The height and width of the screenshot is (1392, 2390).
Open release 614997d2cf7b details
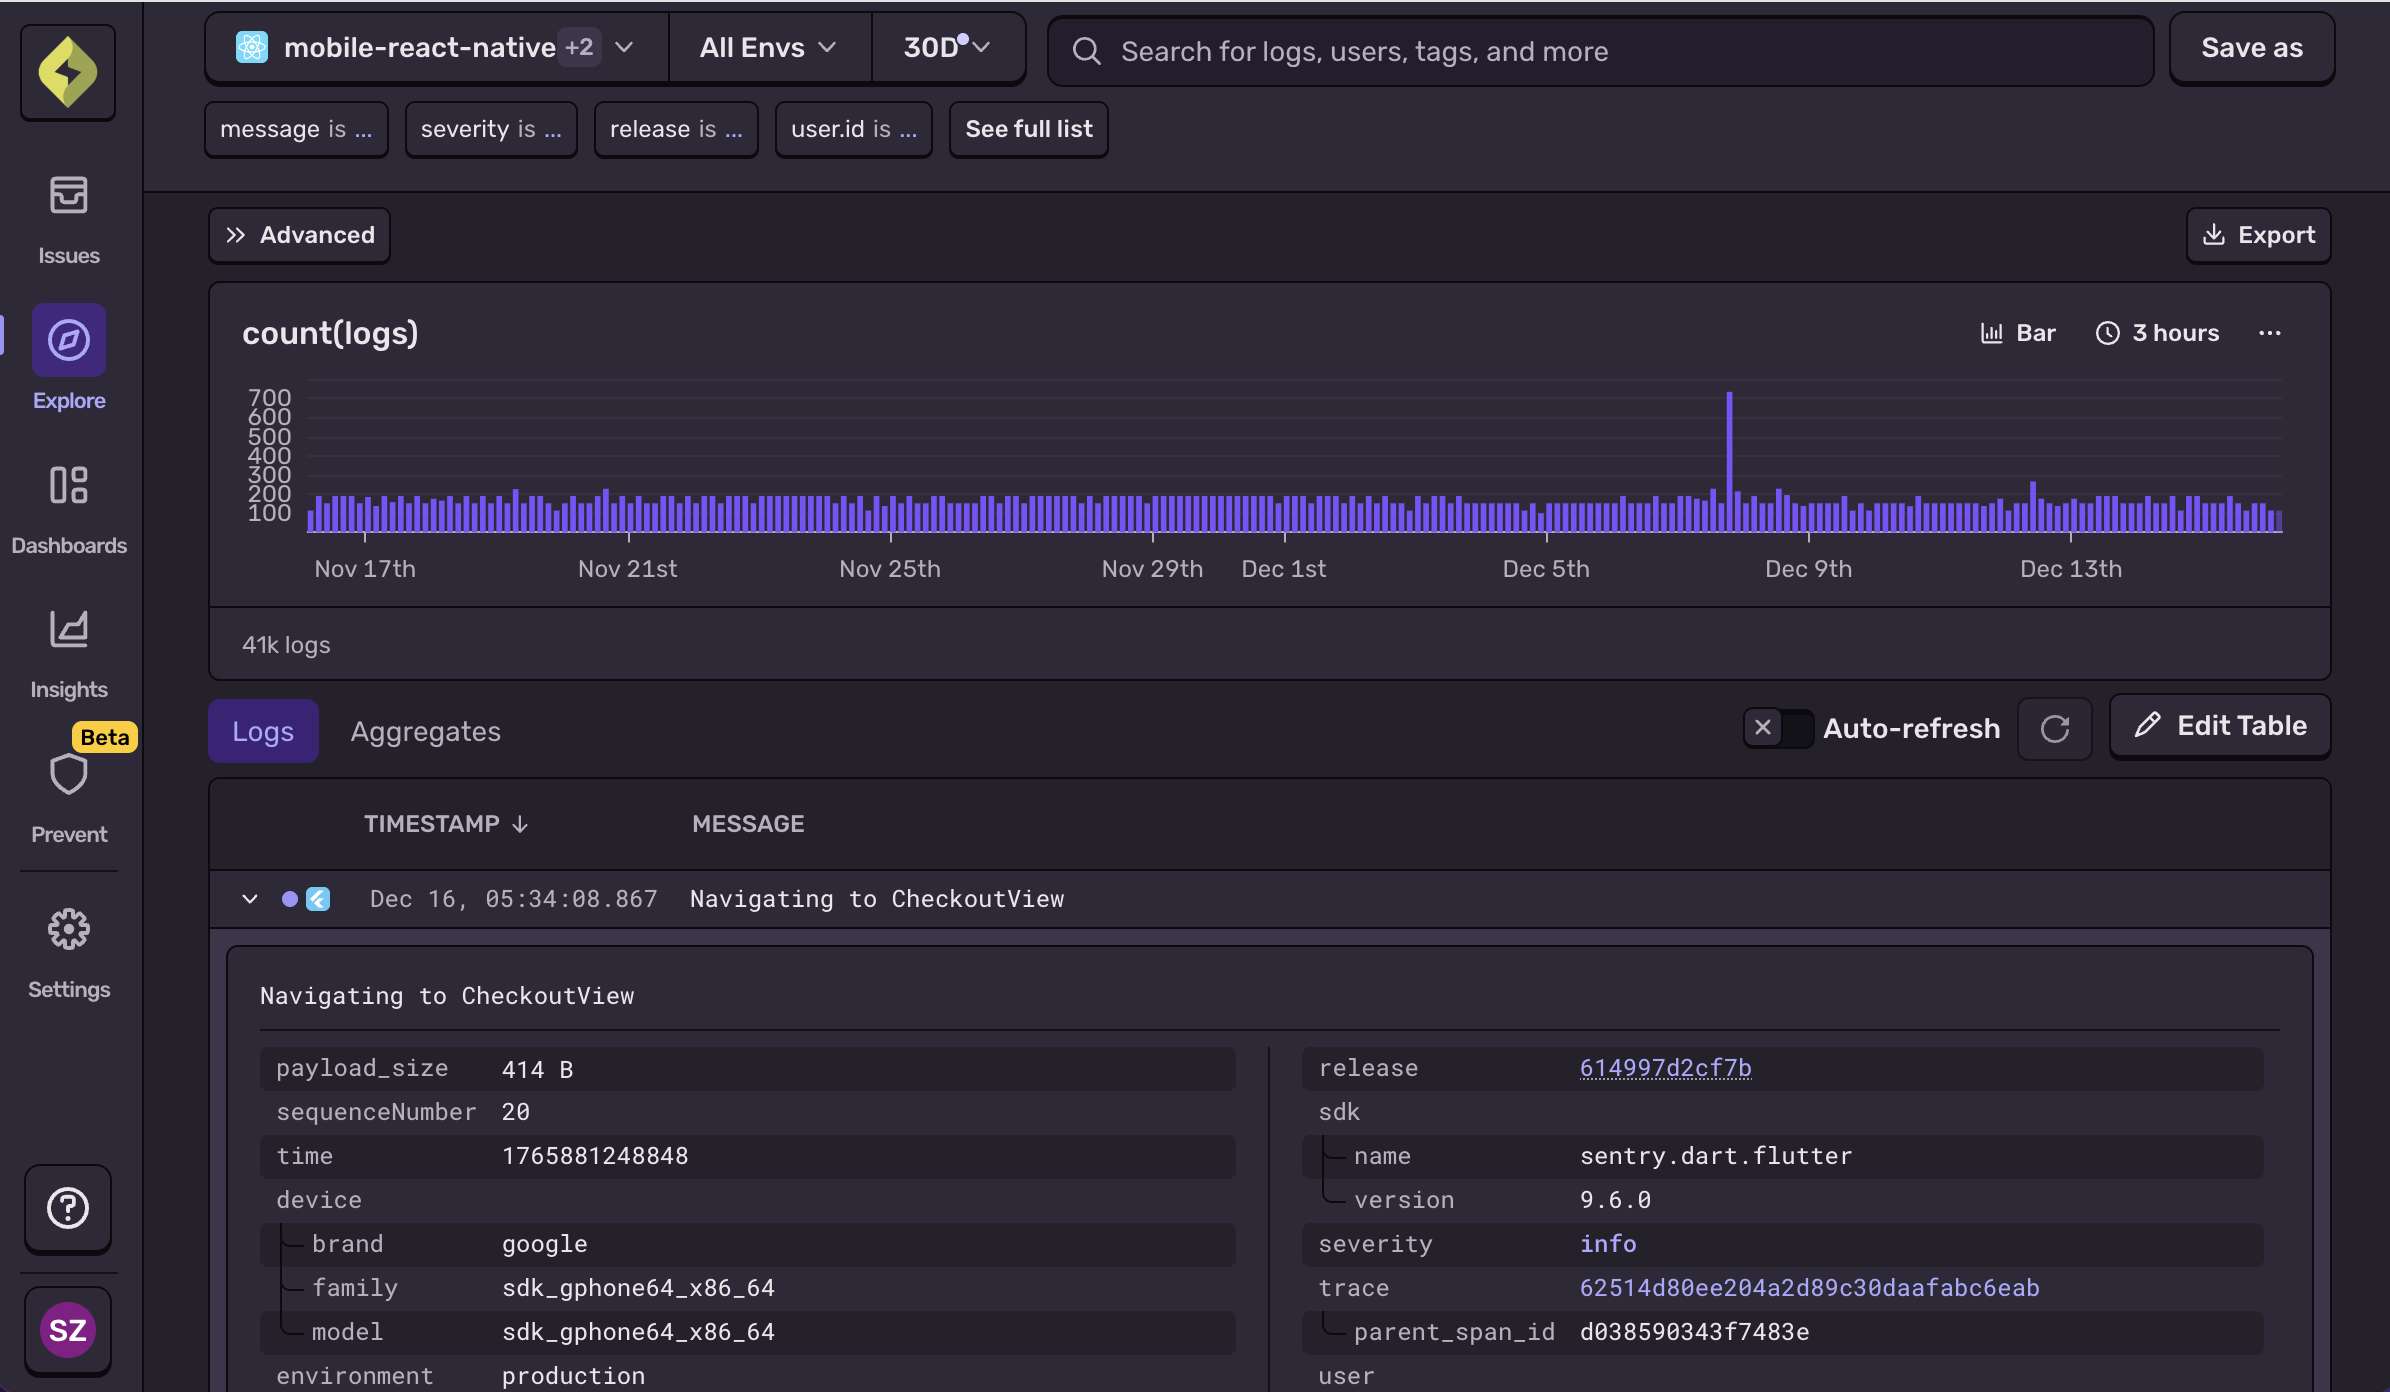[1664, 1068]
